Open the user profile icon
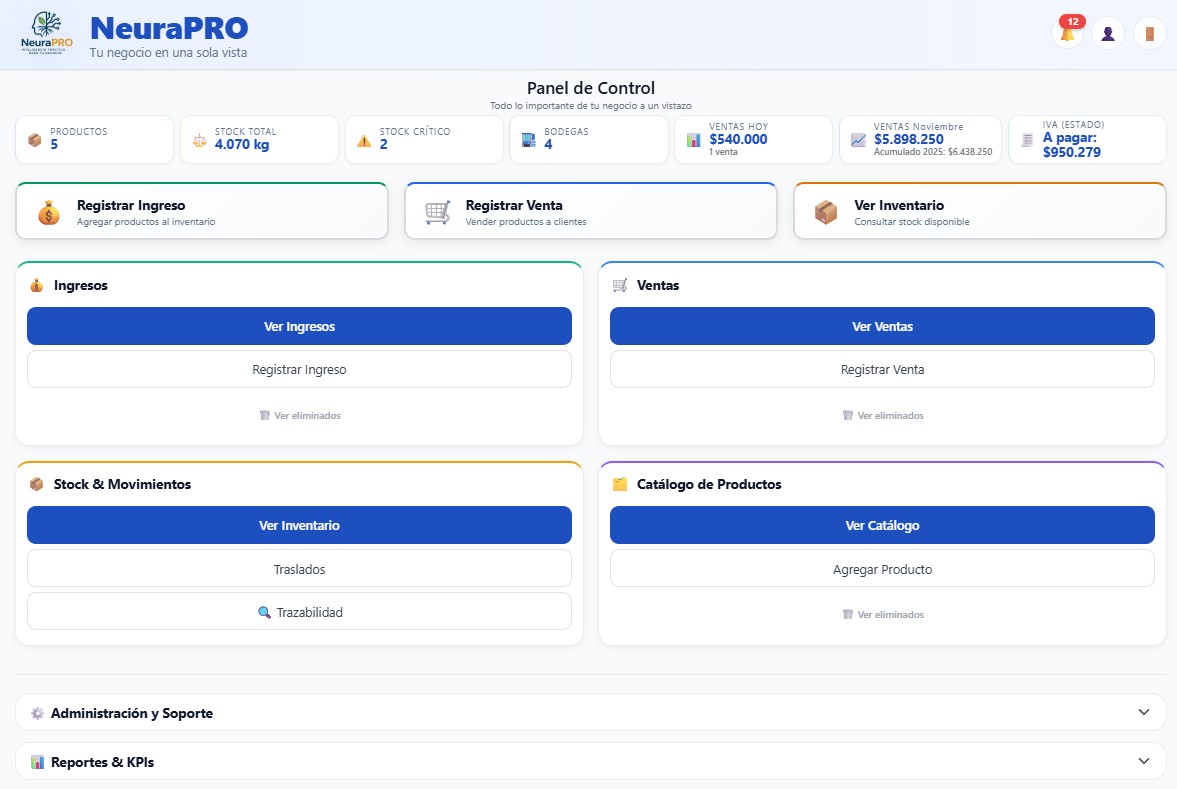 click(x=1108, y=33)
